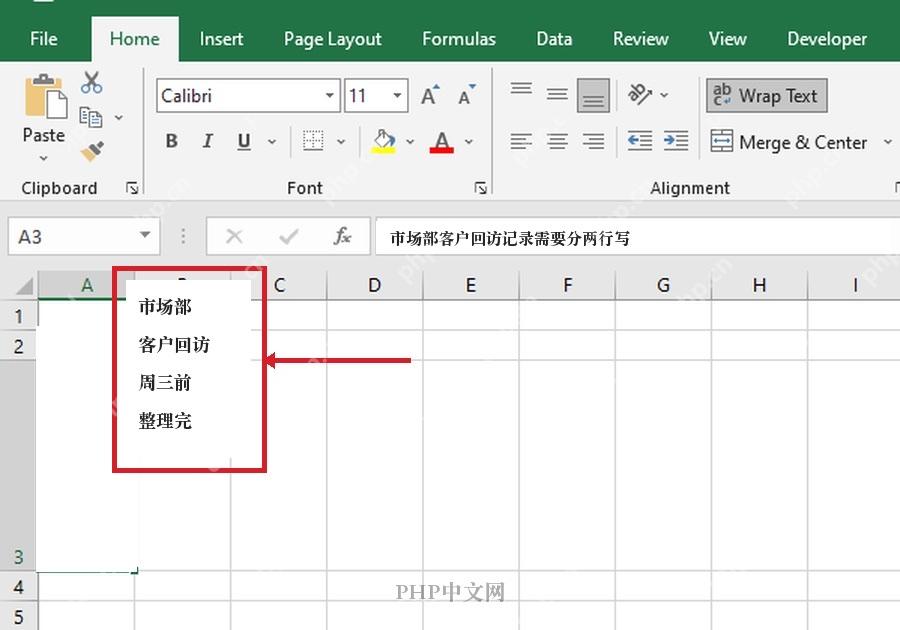
Task: Switch to the Page Layout tab
Action: coord(332,39)
